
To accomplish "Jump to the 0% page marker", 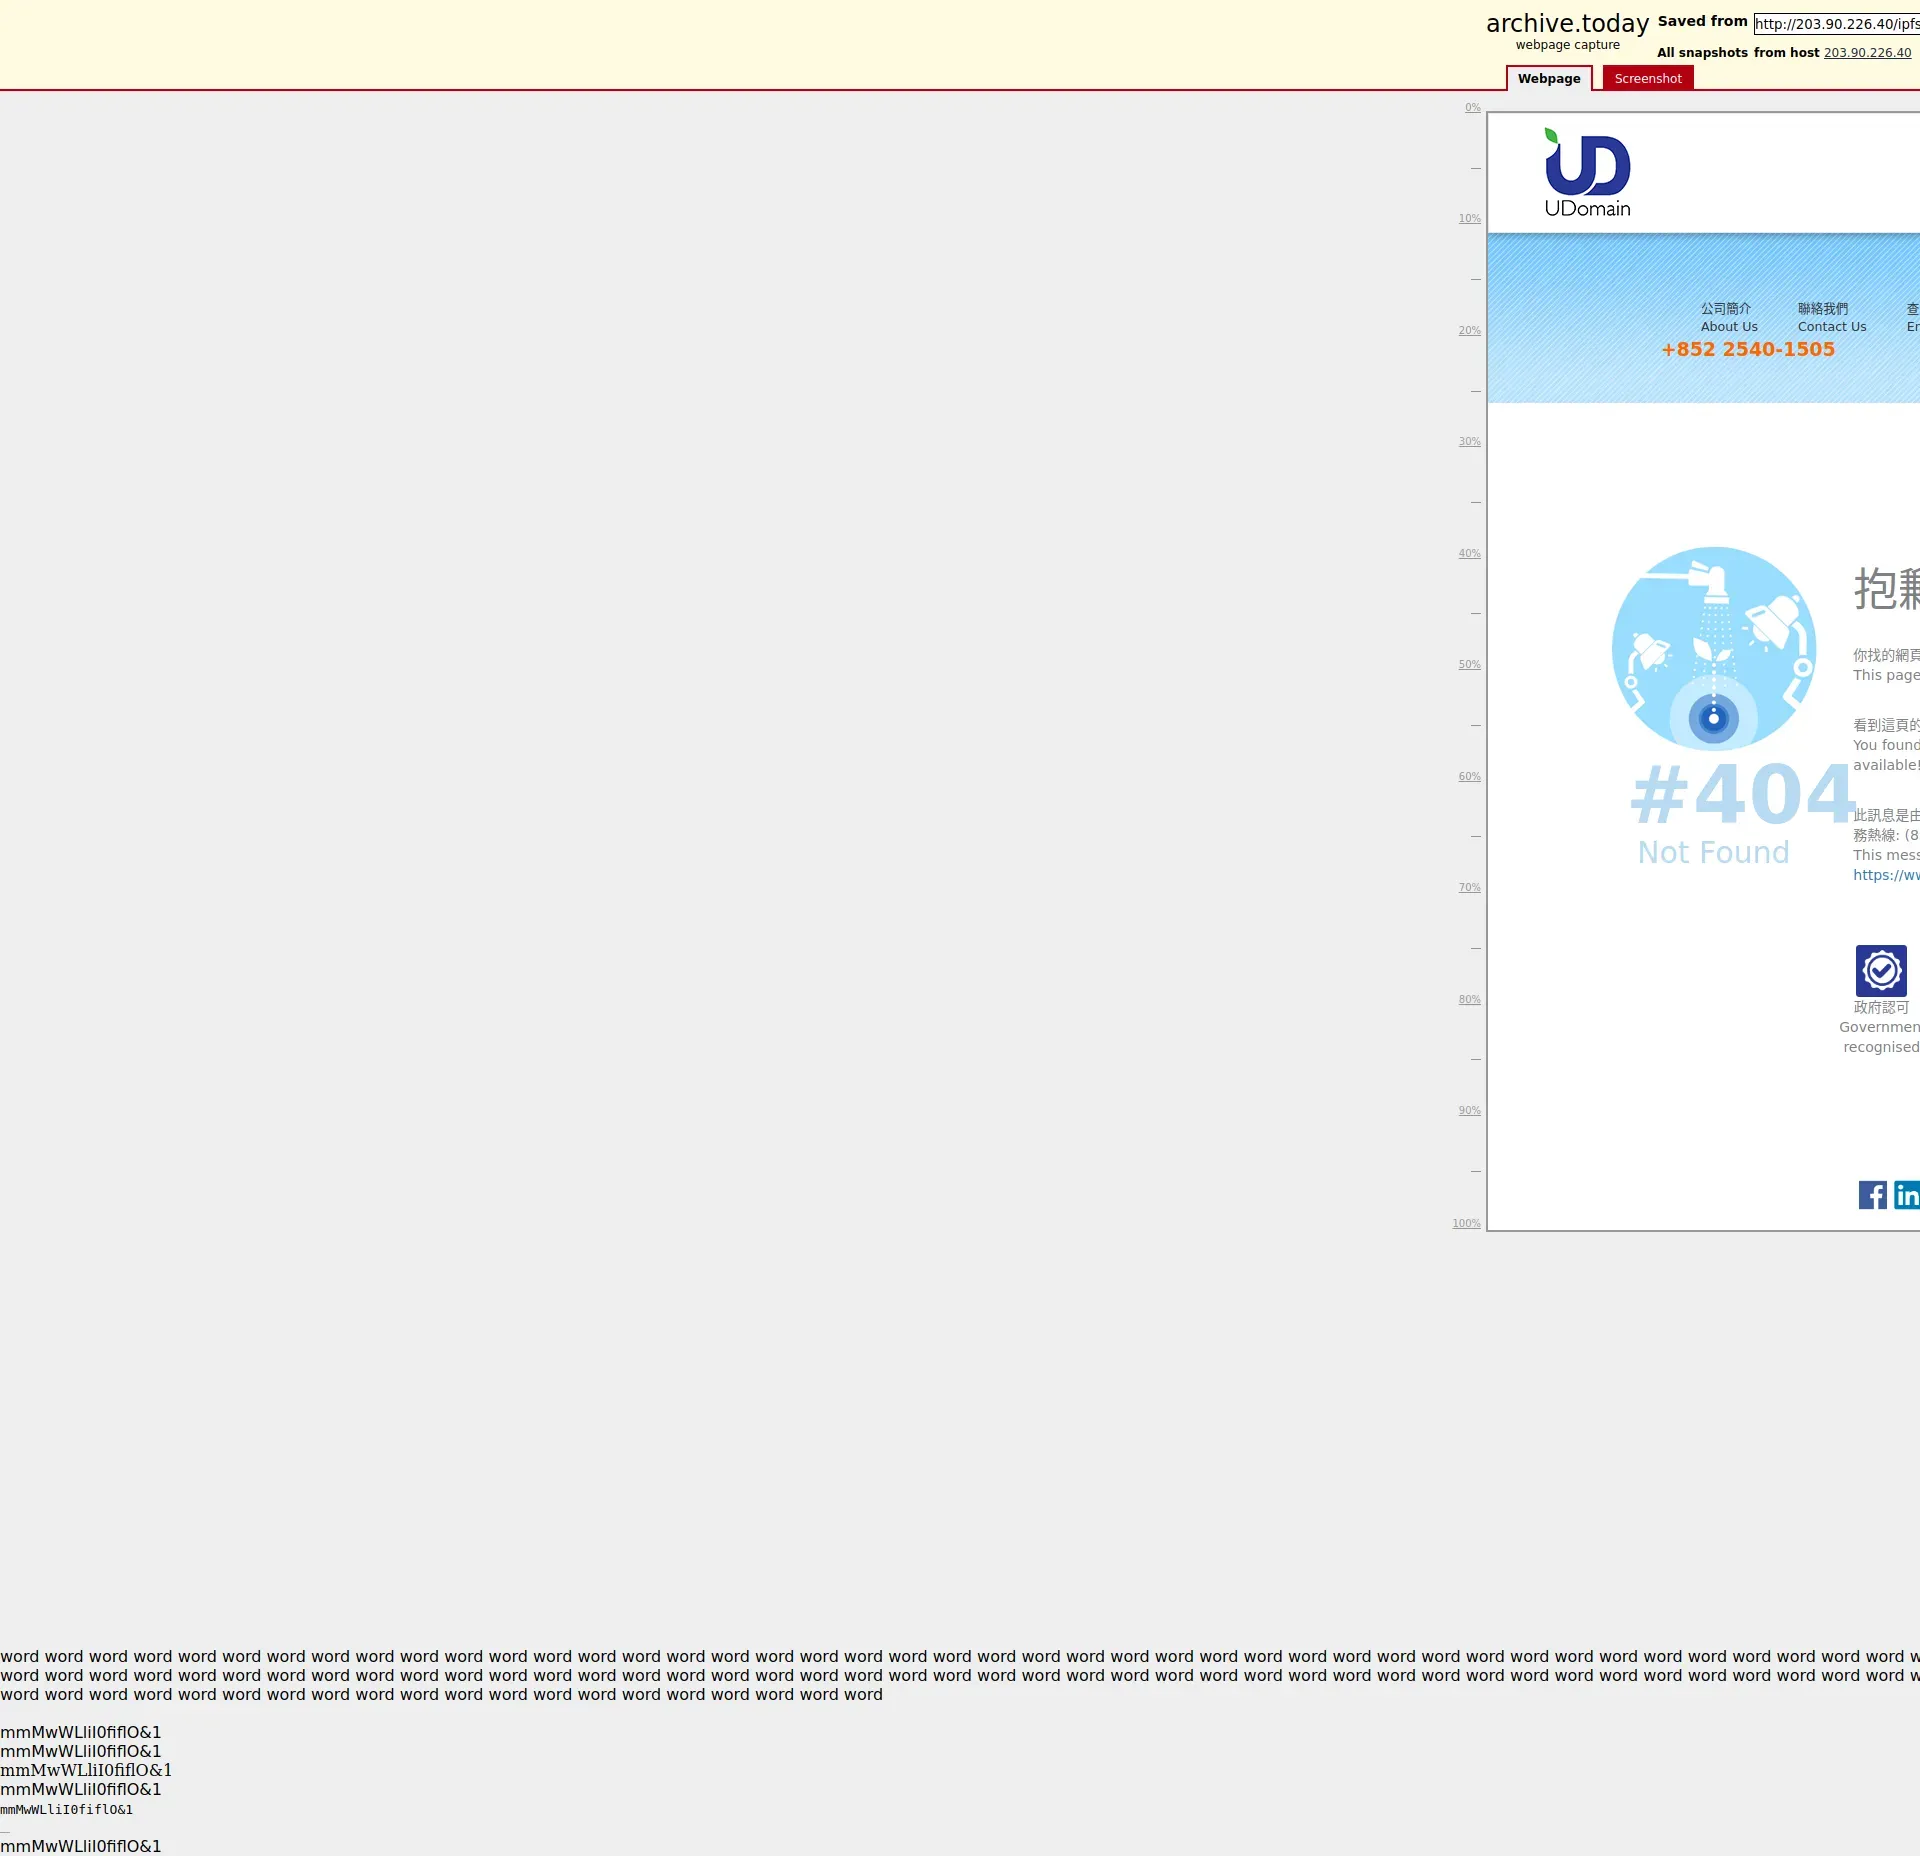I will click(1472, 108).
